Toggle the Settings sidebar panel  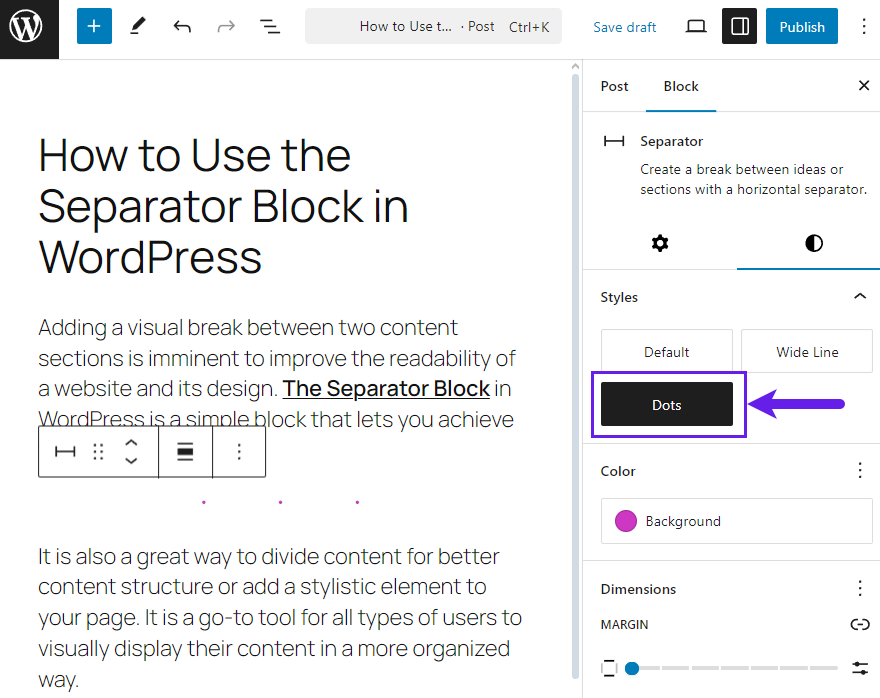pyautogui.click(x=740, y=26)
